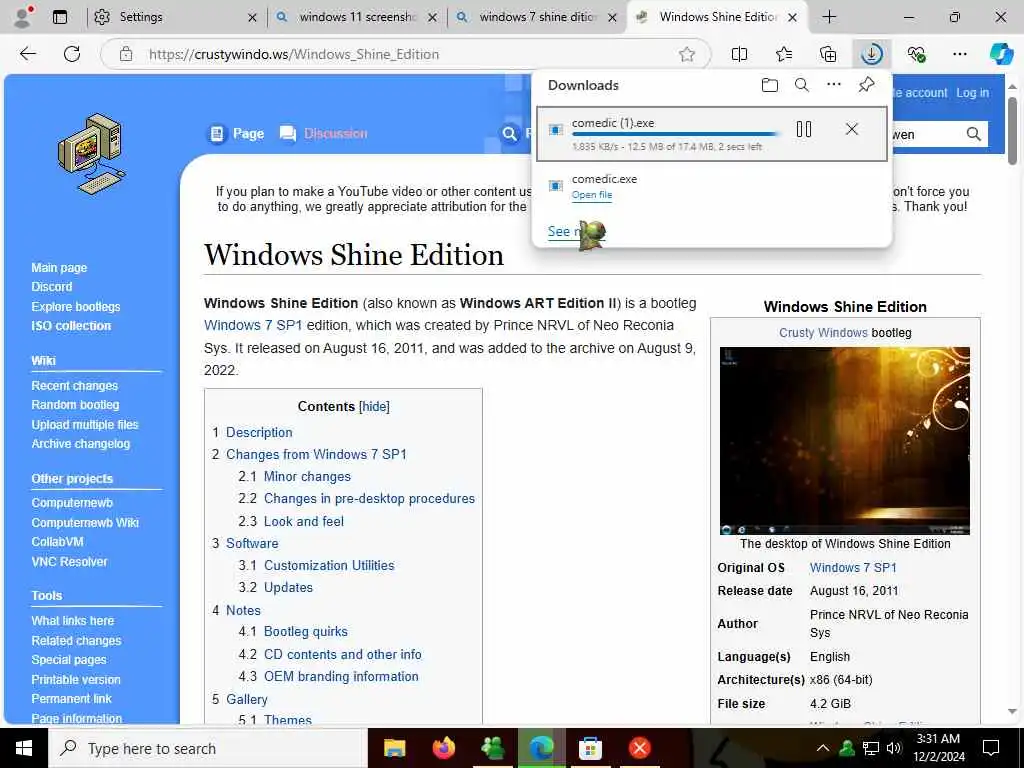
Task: Open Printable version sidebar link
Action: 76,680
